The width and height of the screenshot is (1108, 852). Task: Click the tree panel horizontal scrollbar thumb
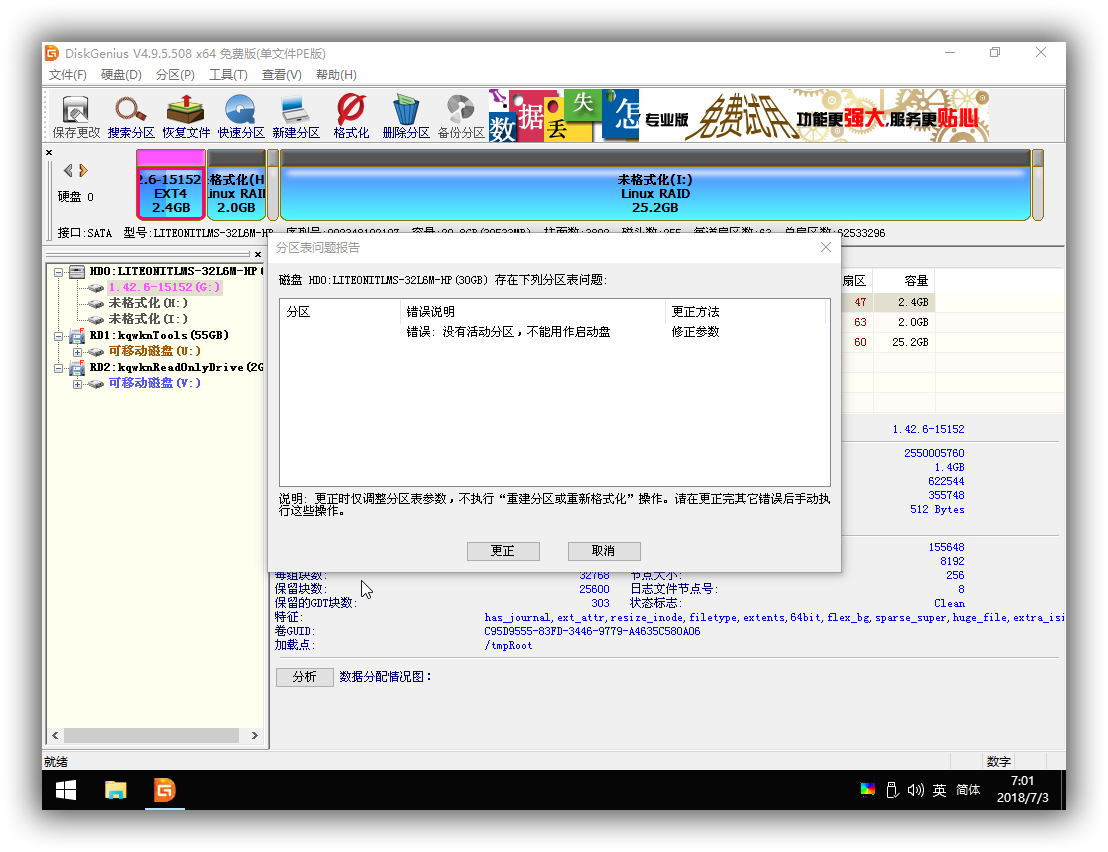[151, 735]
